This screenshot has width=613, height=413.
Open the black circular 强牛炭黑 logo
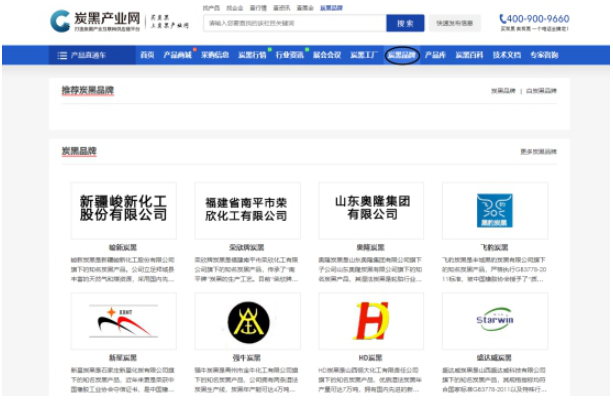tap(247, 321)
